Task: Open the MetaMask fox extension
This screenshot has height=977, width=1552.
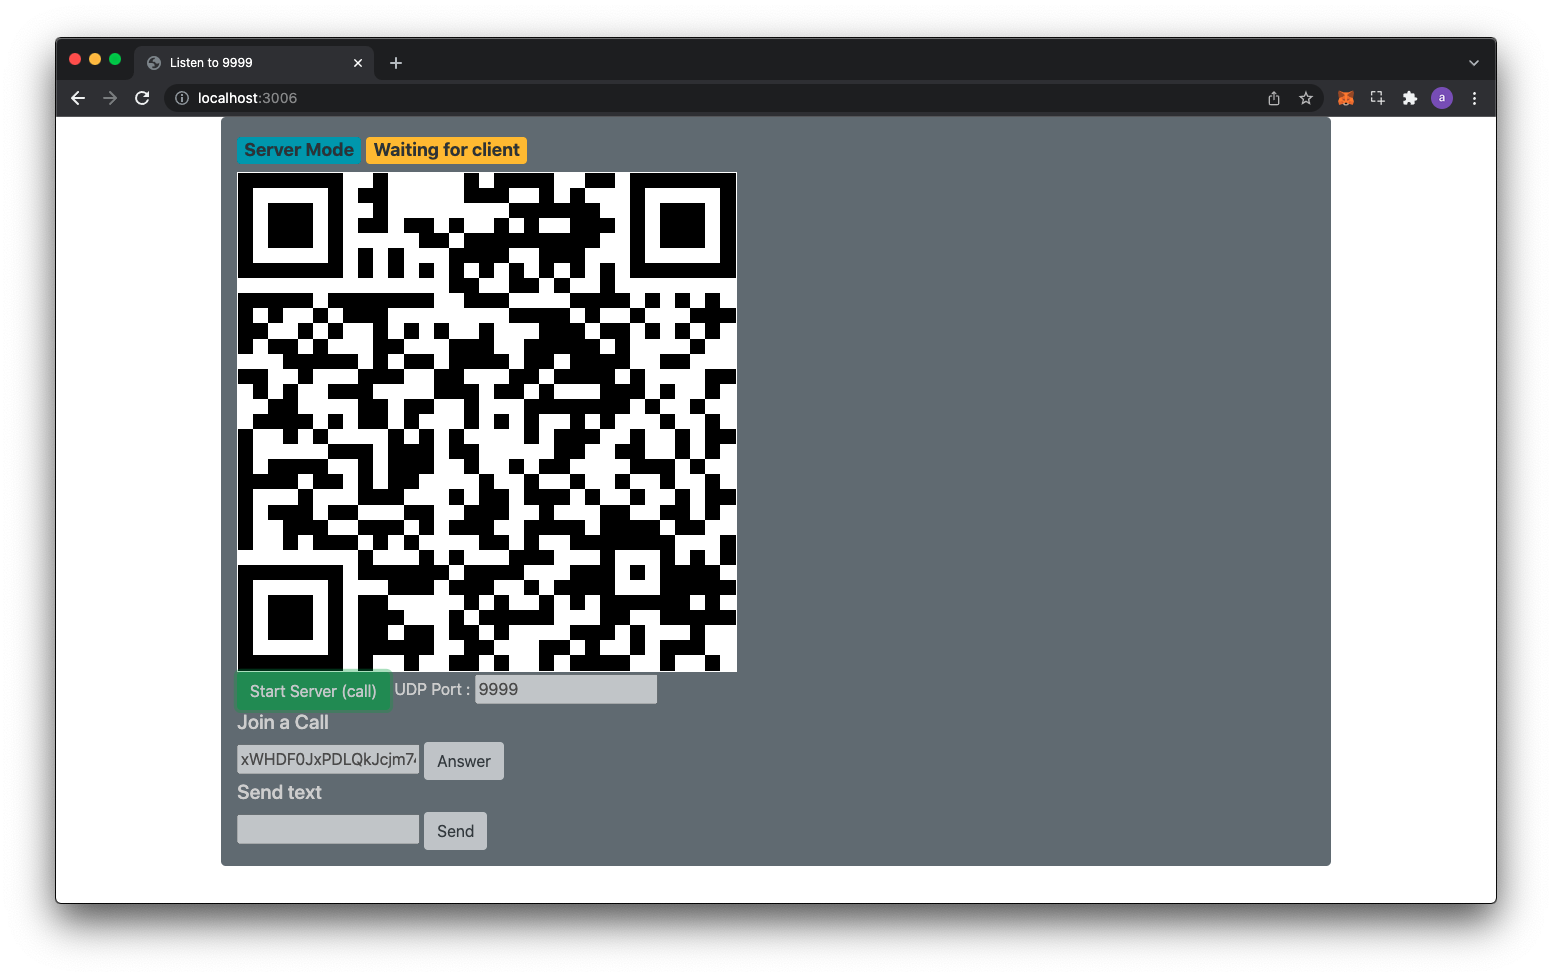Action: [x=1346, y=98]
